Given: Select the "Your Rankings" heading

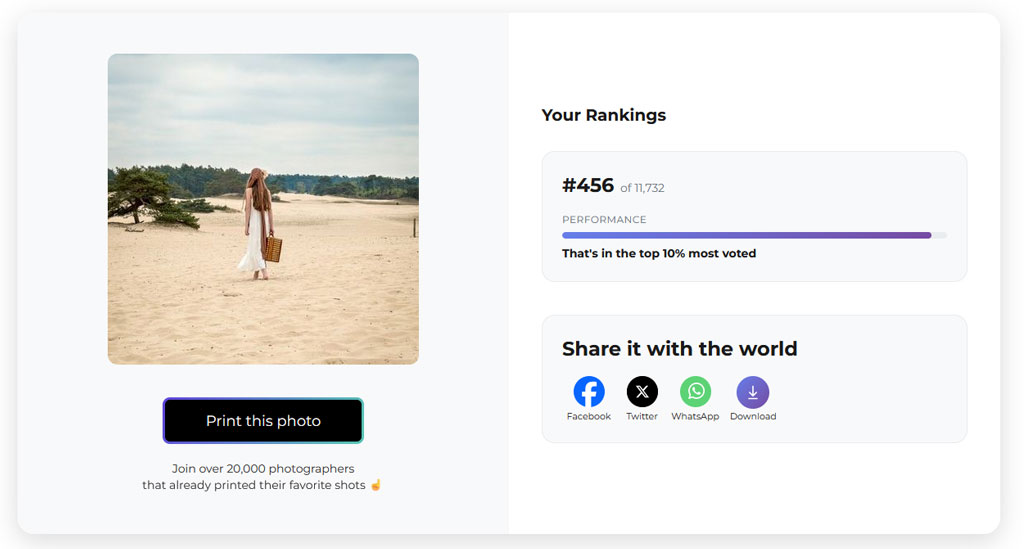Looking at the screenshot, I should tap(603, 115).
